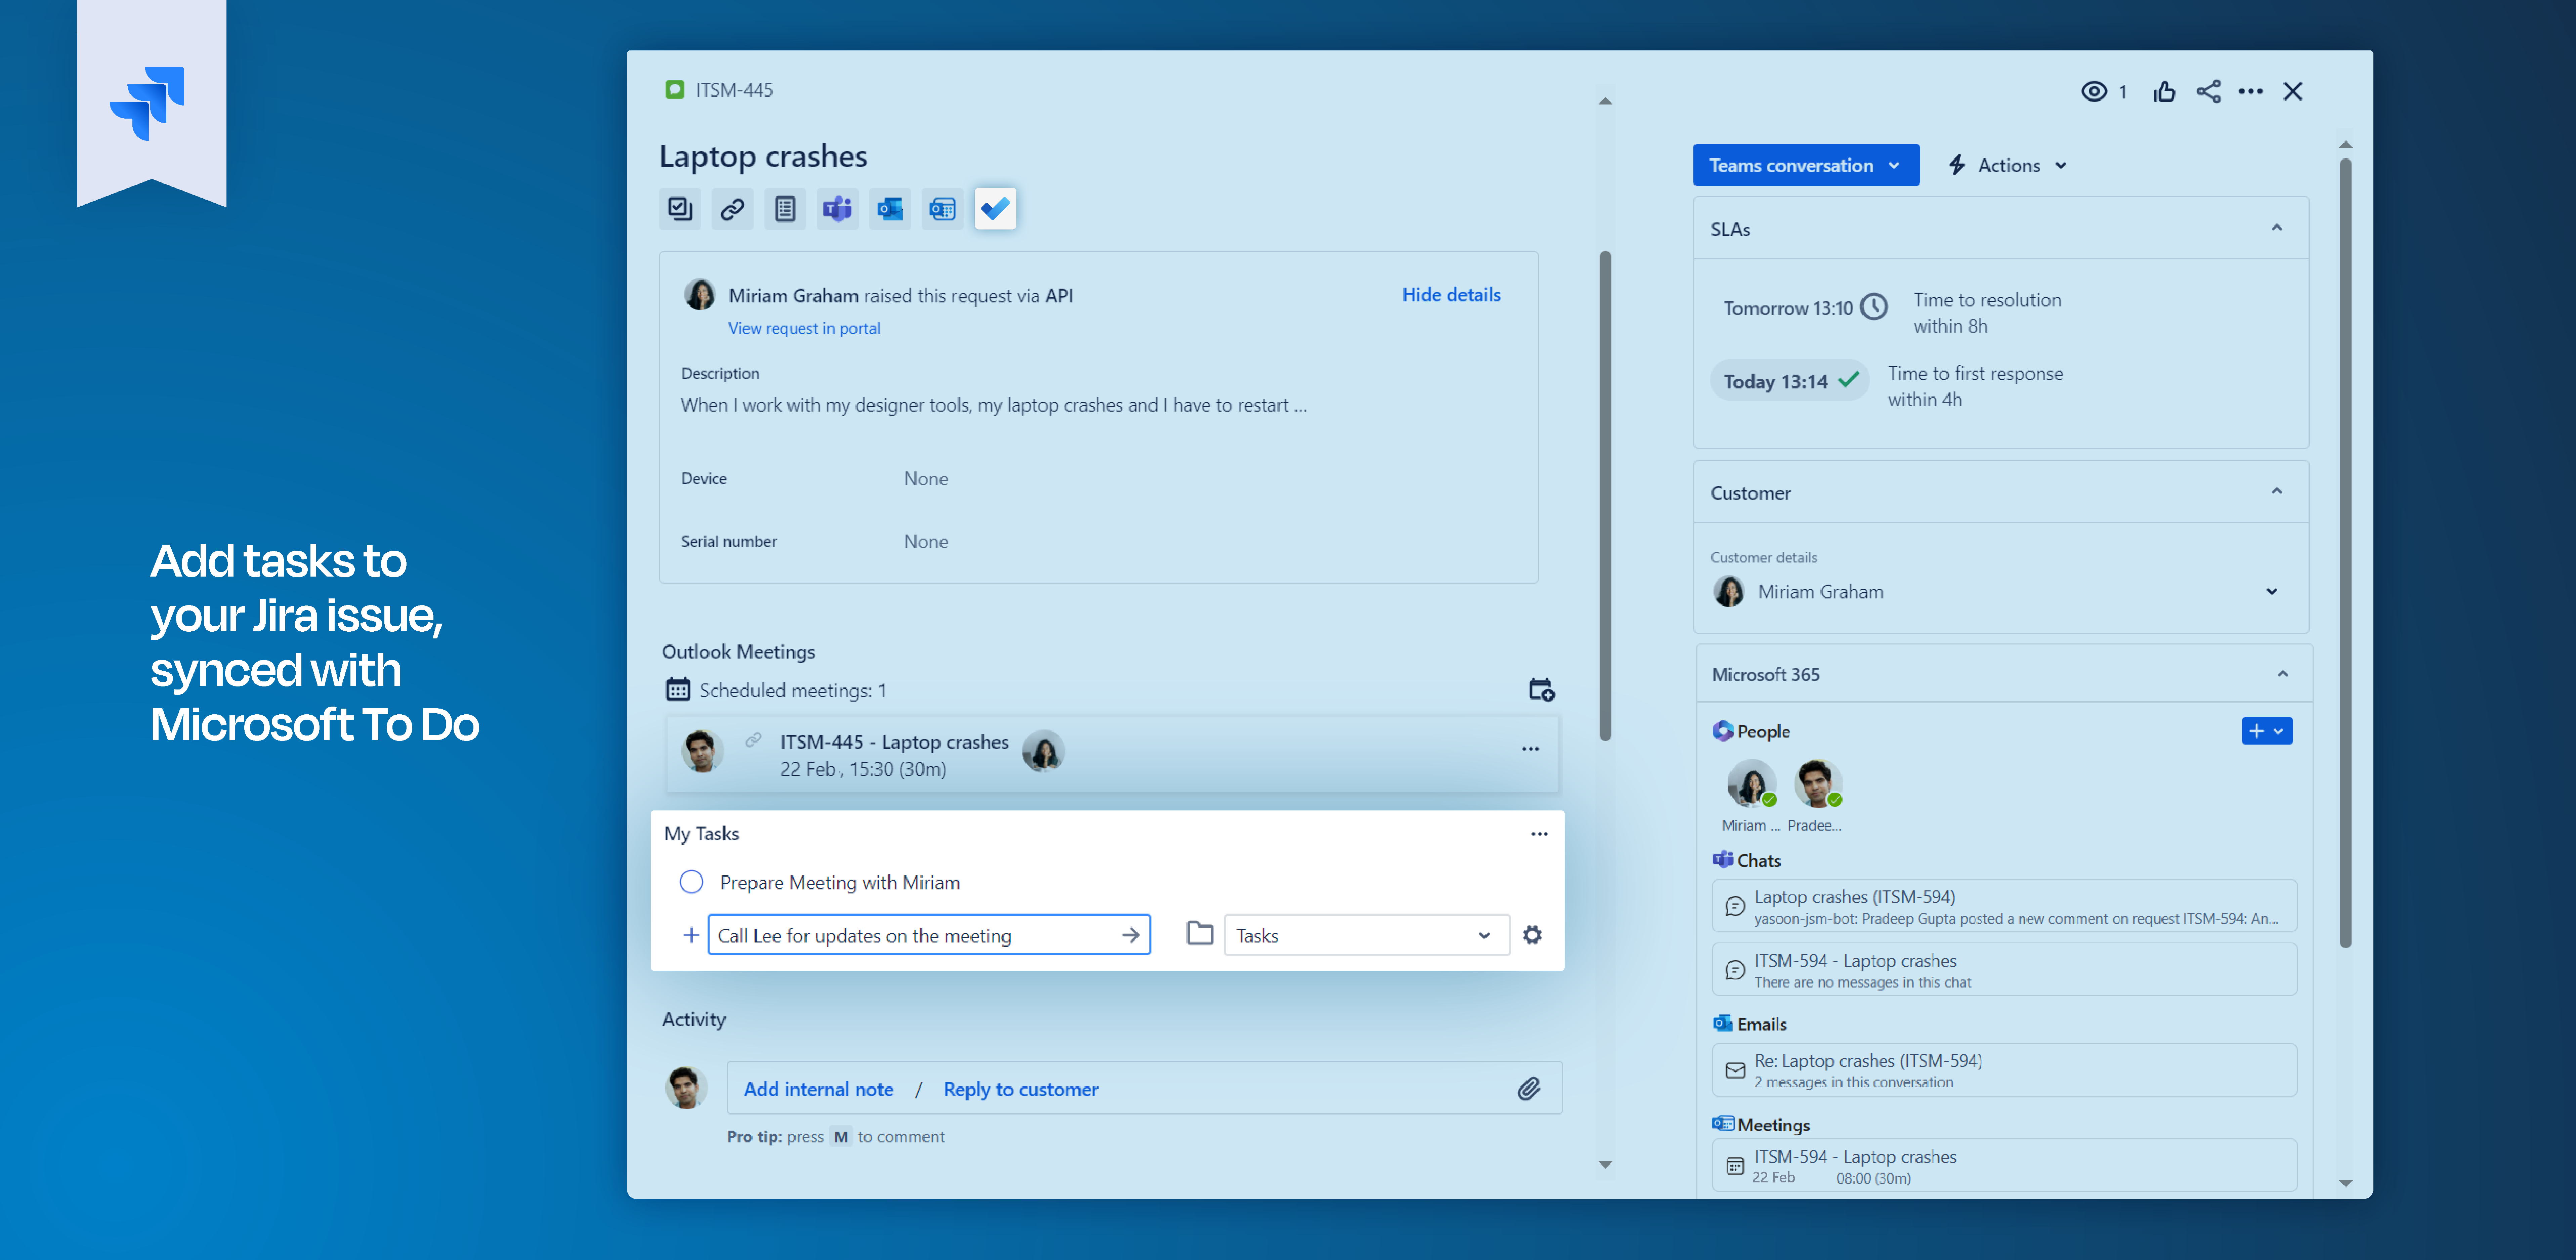2576x1260 pixels.
Task: Click the attachment paperclip icon
Action: point(1528,1089)
